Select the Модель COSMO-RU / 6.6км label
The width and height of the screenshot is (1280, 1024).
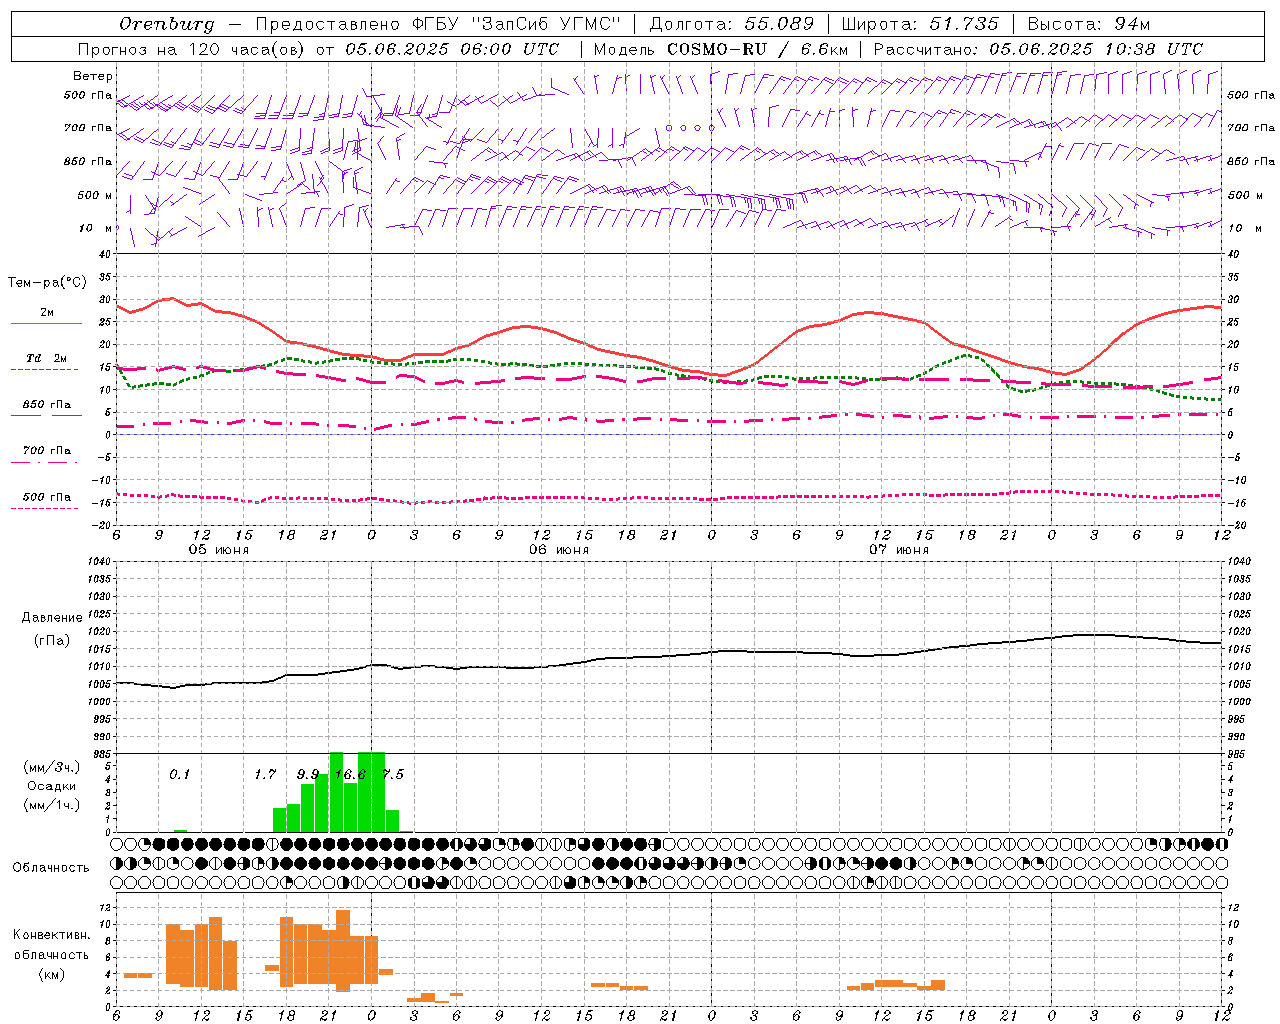721,49
